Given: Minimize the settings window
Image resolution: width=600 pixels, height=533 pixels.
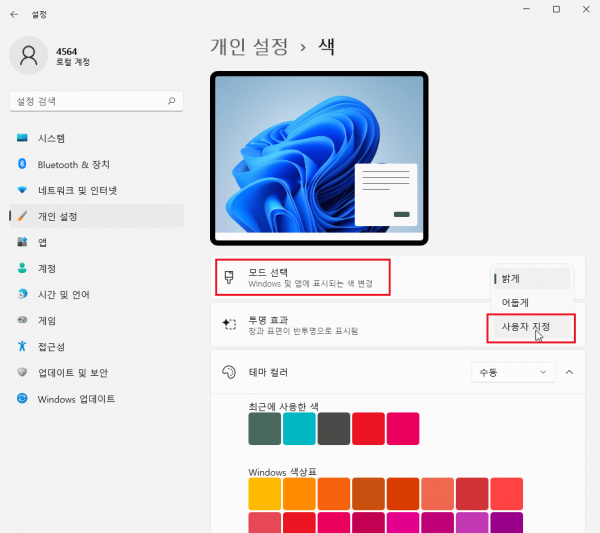Looking at the screenshot, I should click(x=527, y=9).
